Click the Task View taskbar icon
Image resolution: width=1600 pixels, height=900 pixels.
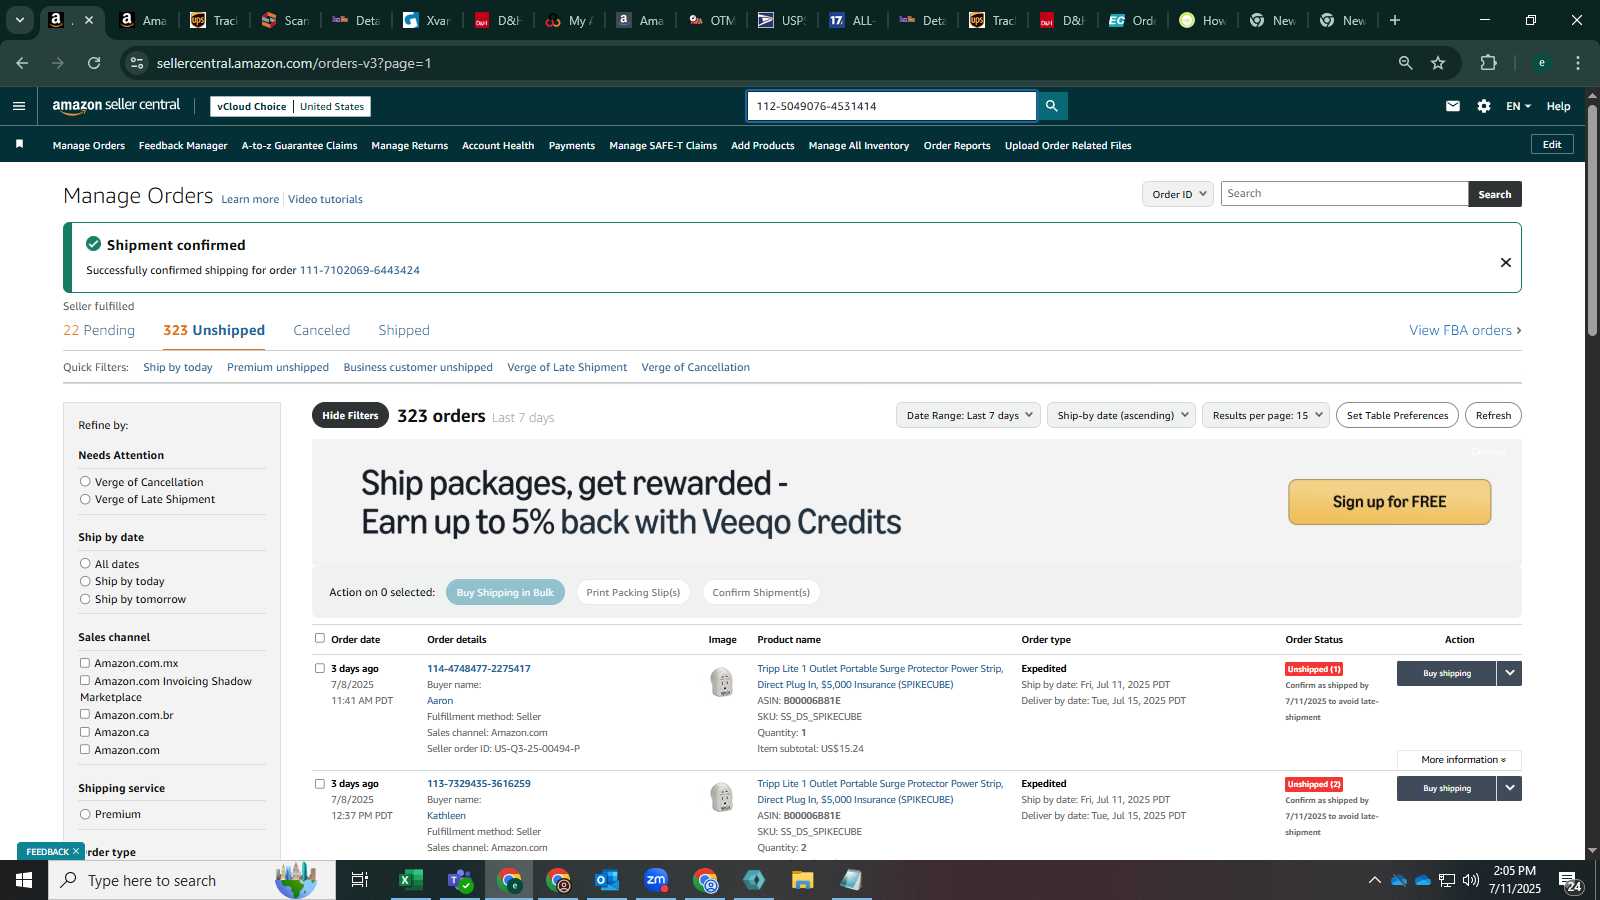click(x=360, y=880)
